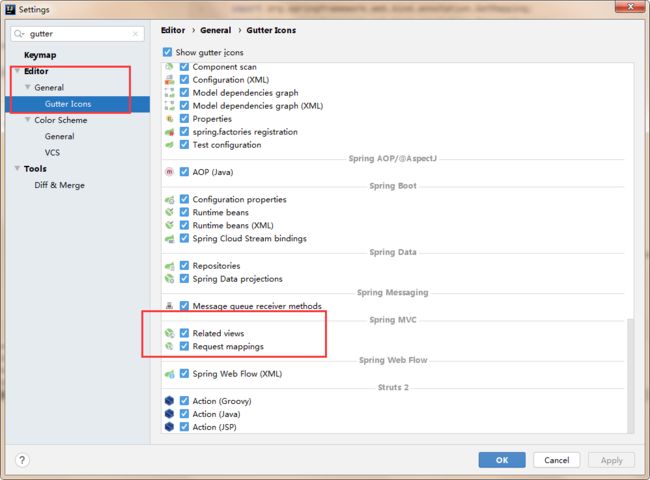Click the Test configuration label
Screen dimensions: 650x480
[x=227, y=145]
